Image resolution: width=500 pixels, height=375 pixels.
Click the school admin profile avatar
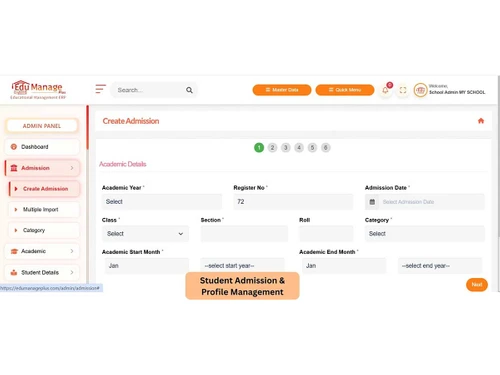(x=420, y=90)
